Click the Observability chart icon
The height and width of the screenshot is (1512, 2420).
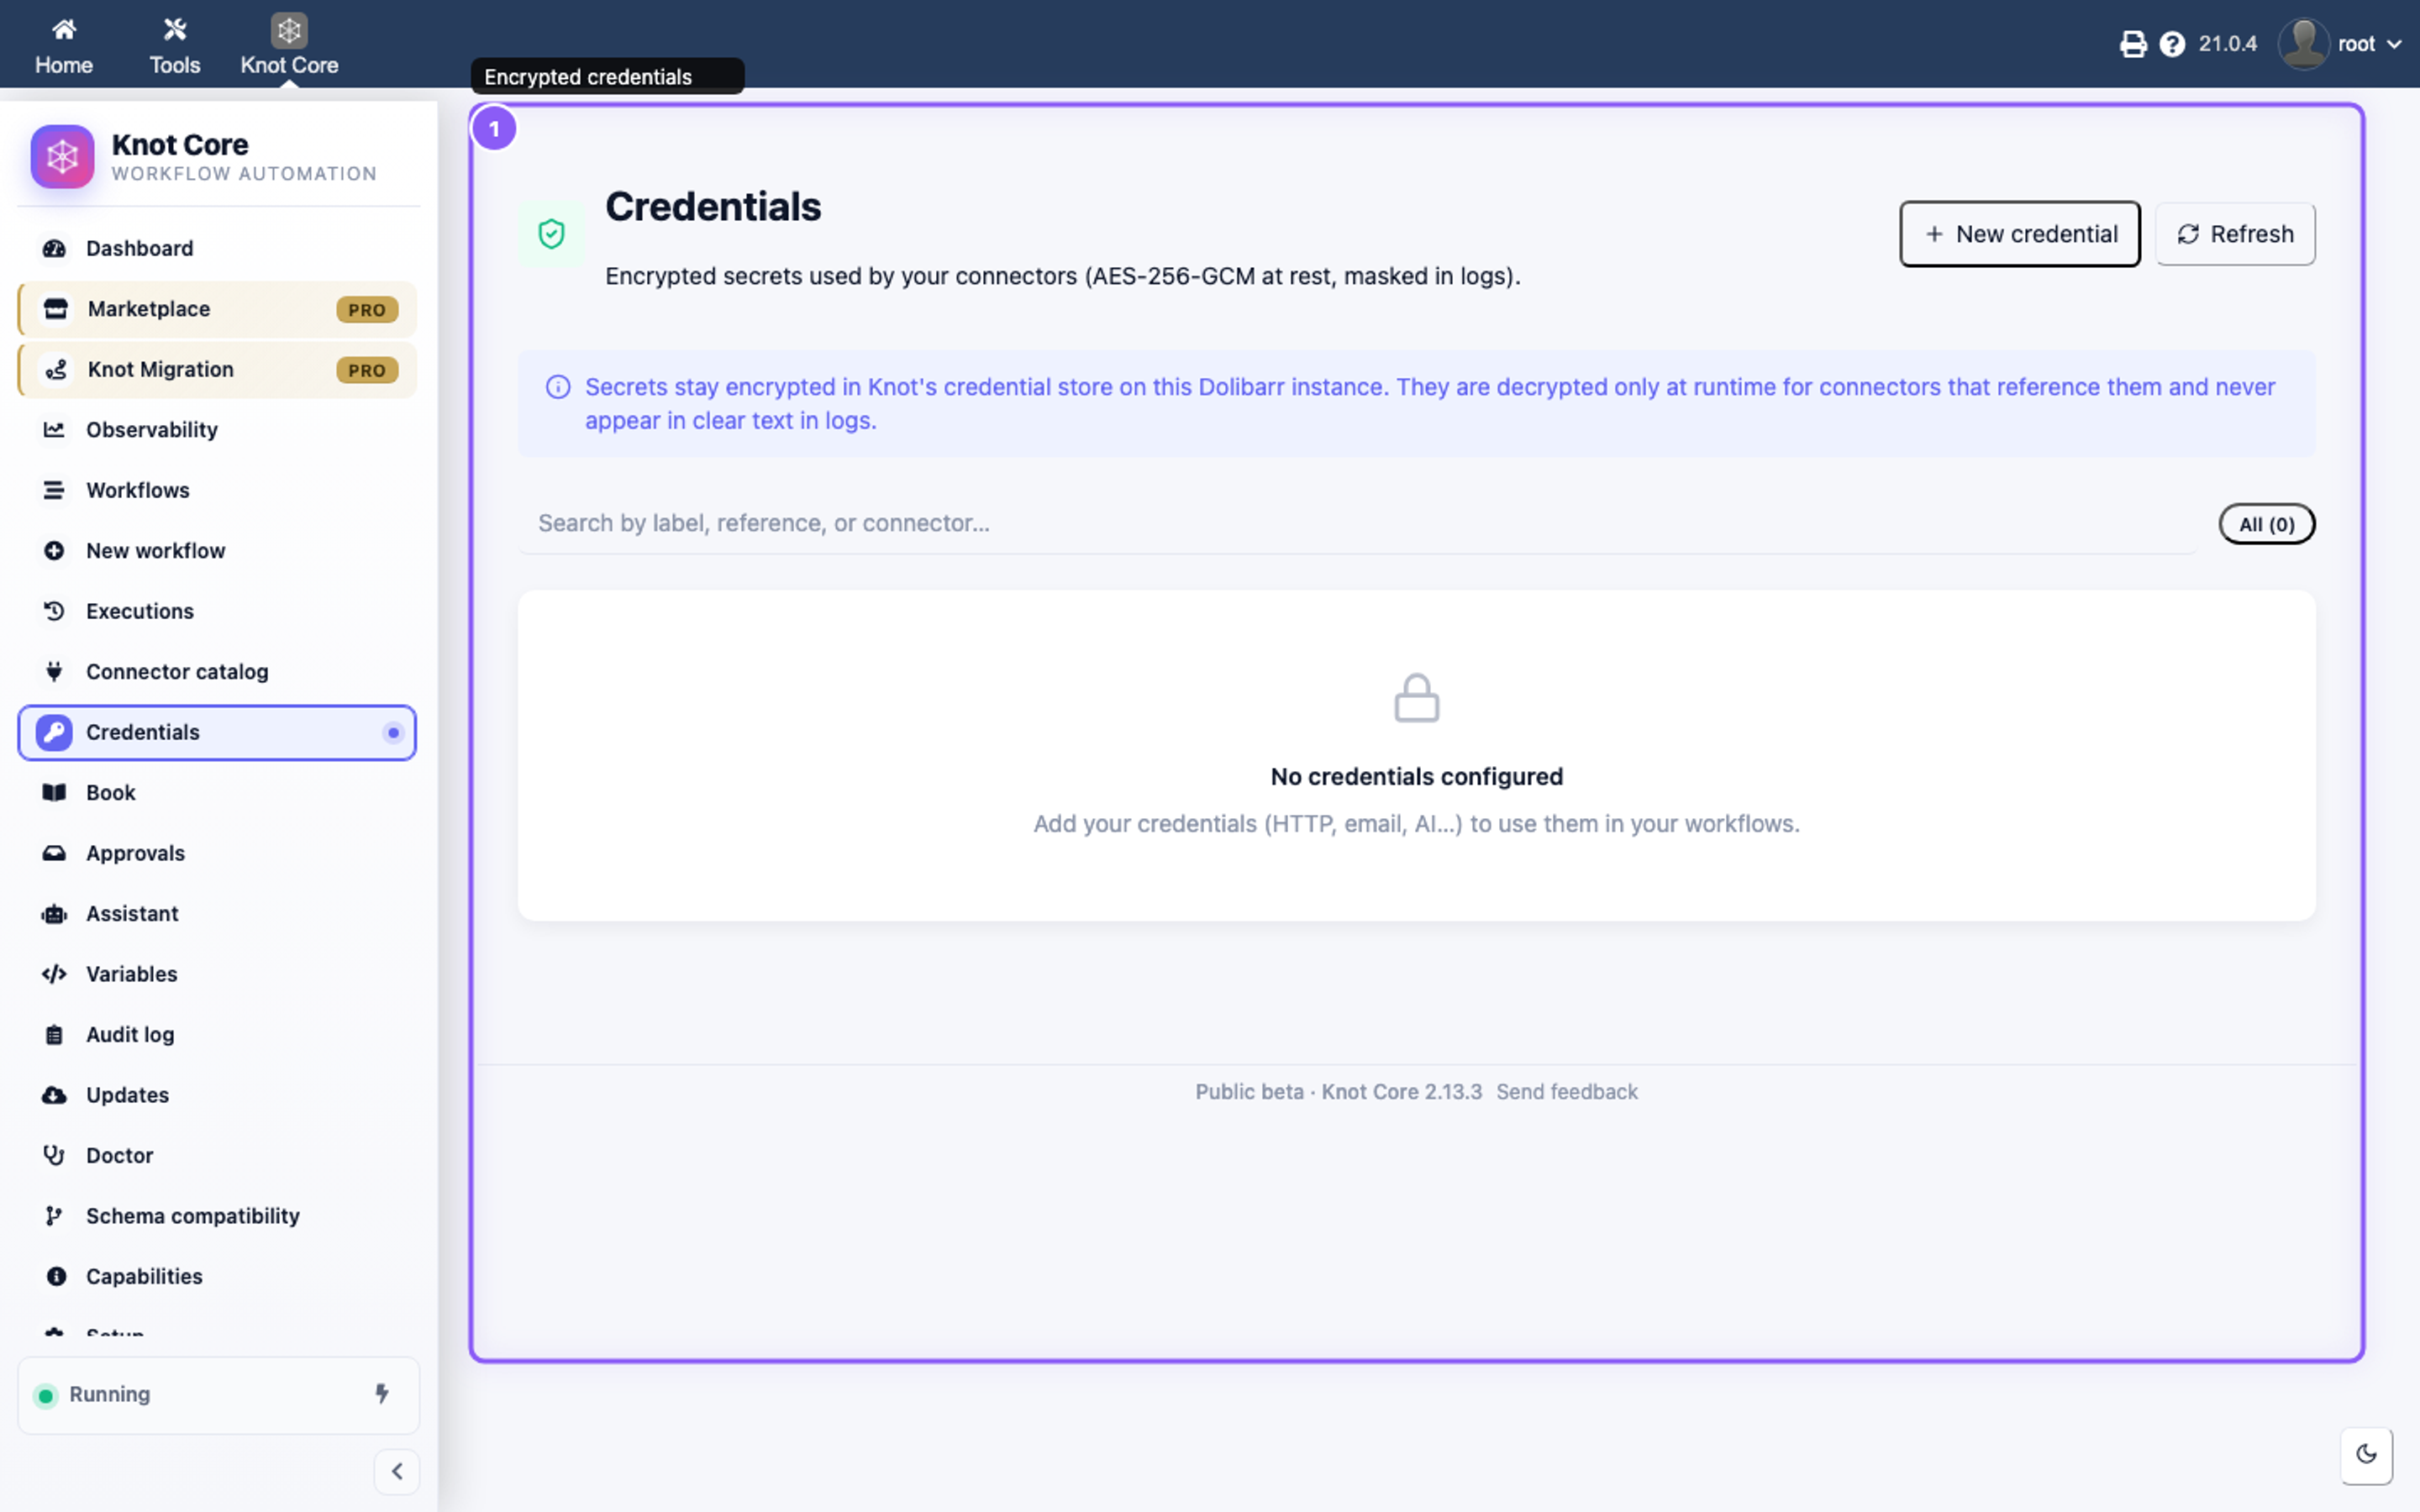pos(54,430)
